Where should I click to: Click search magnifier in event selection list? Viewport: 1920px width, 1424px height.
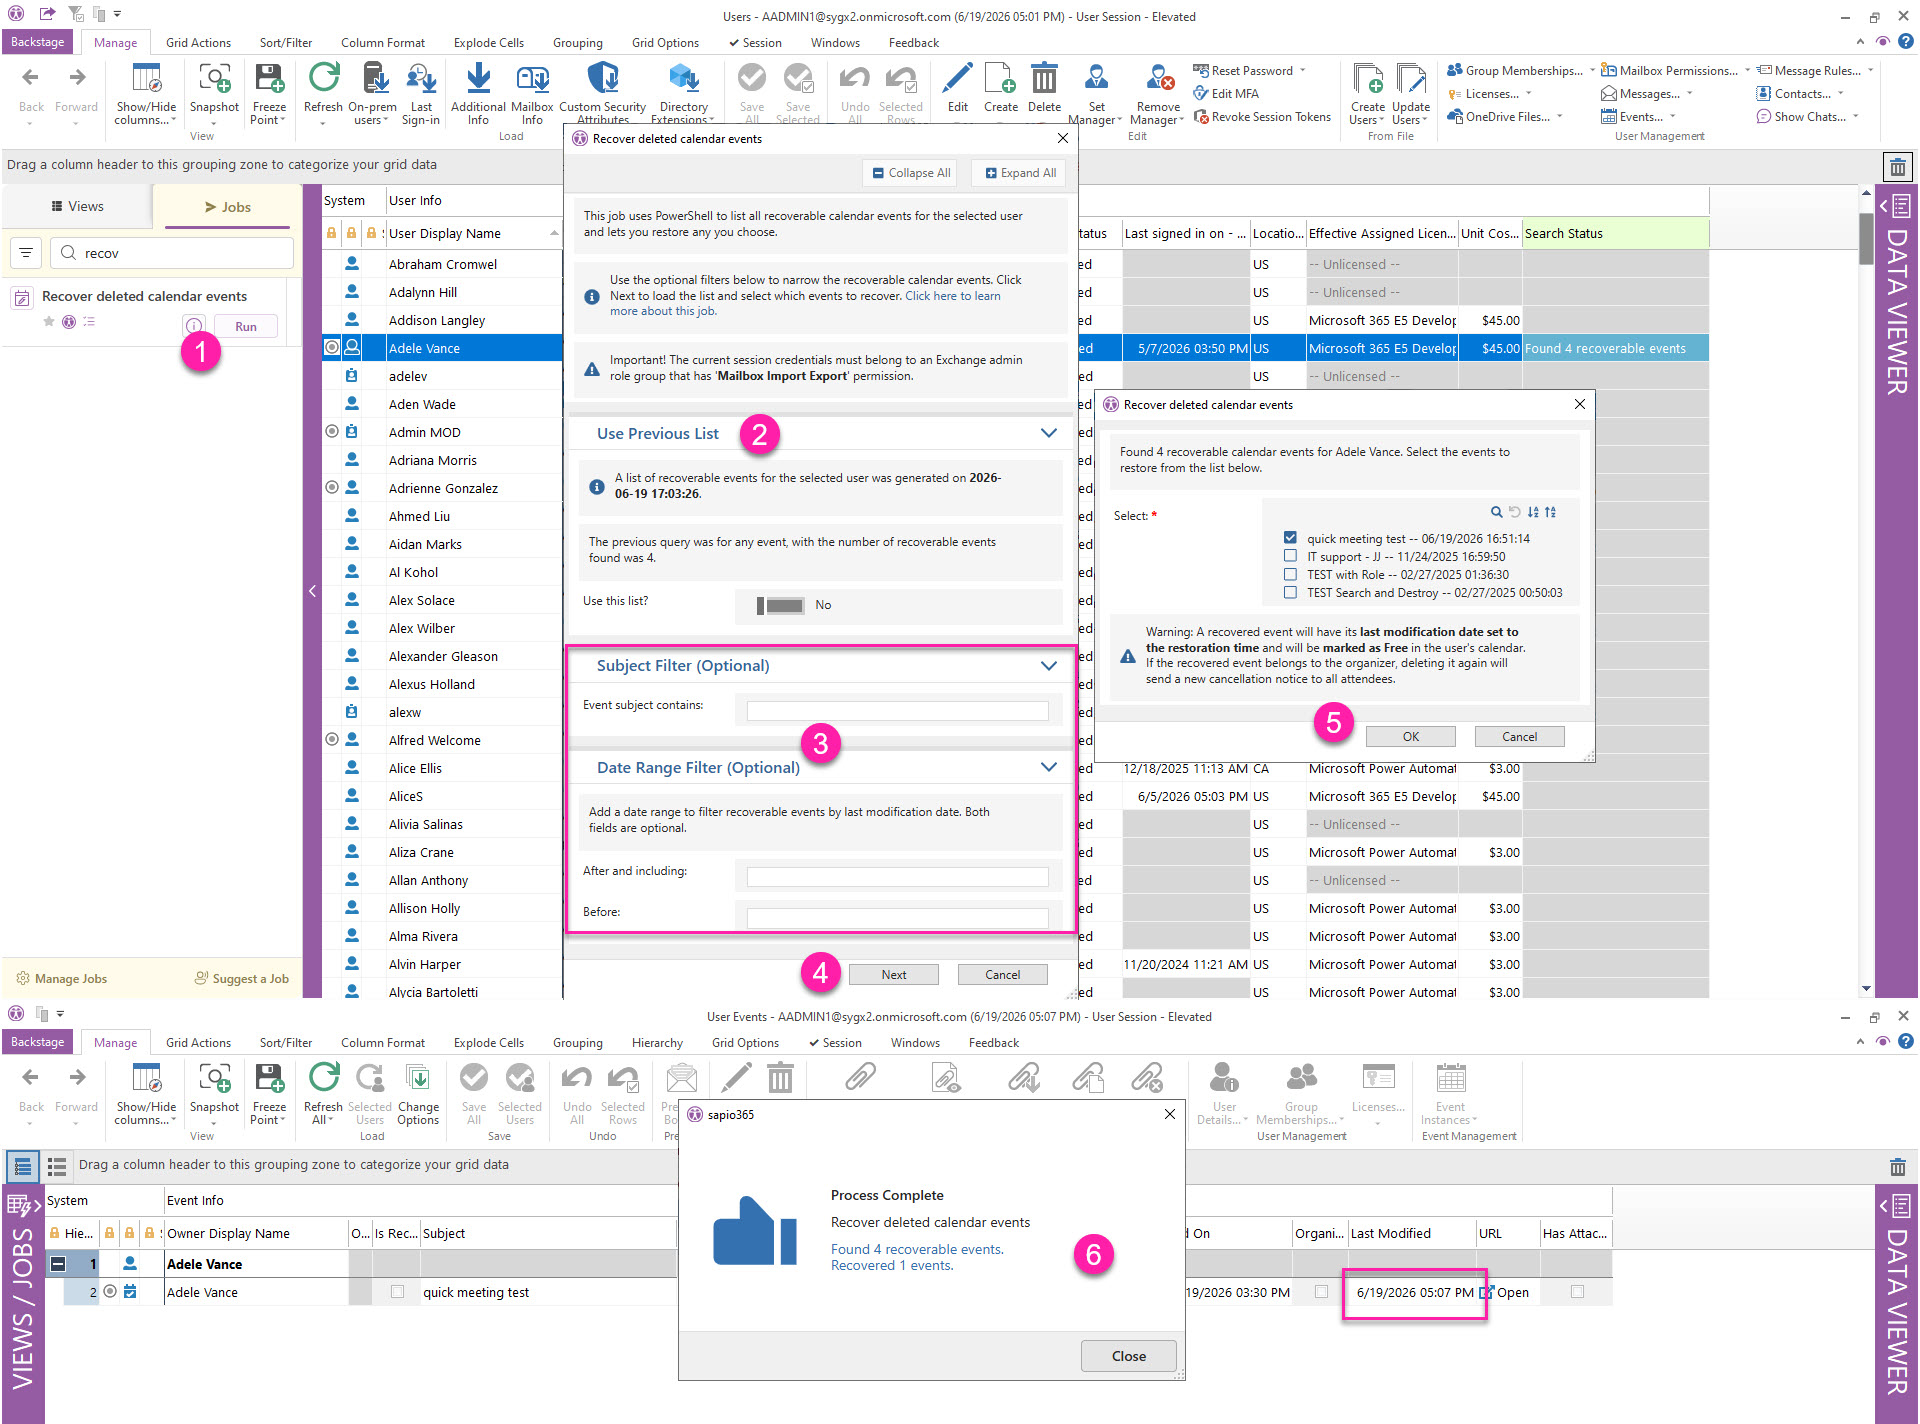(x=1496, y=512)
